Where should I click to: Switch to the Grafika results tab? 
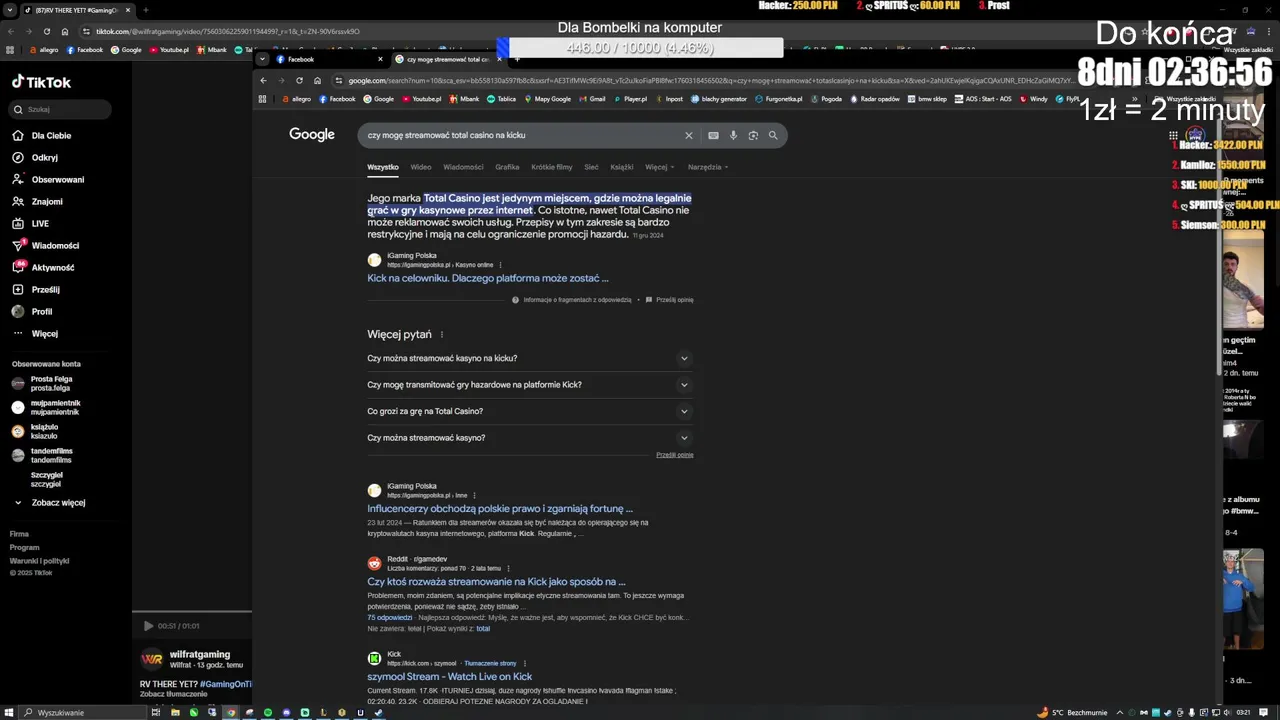pyautogui.click(x=507, y=167)
